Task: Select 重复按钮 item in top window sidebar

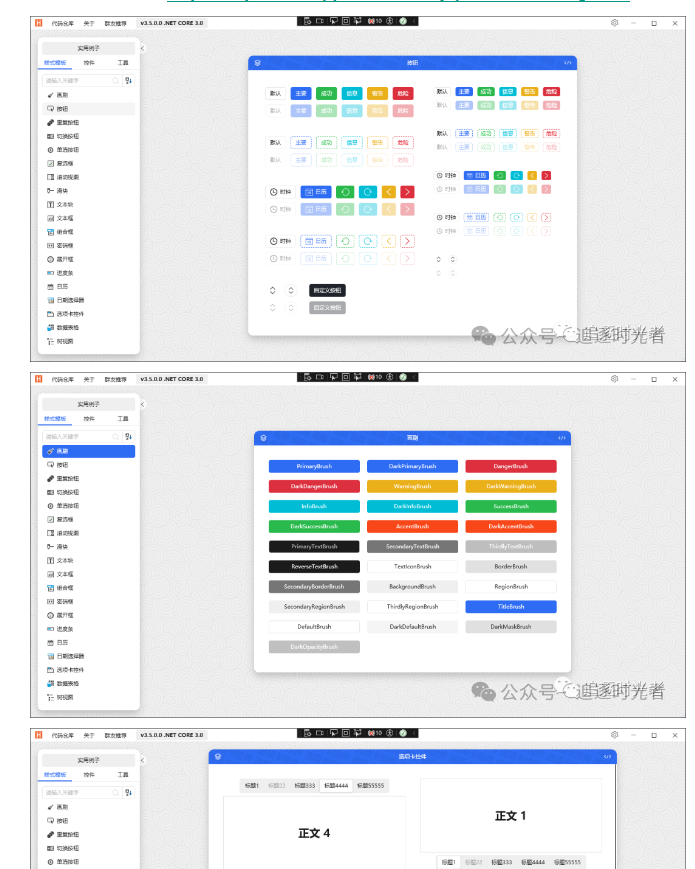Action: 89,122
